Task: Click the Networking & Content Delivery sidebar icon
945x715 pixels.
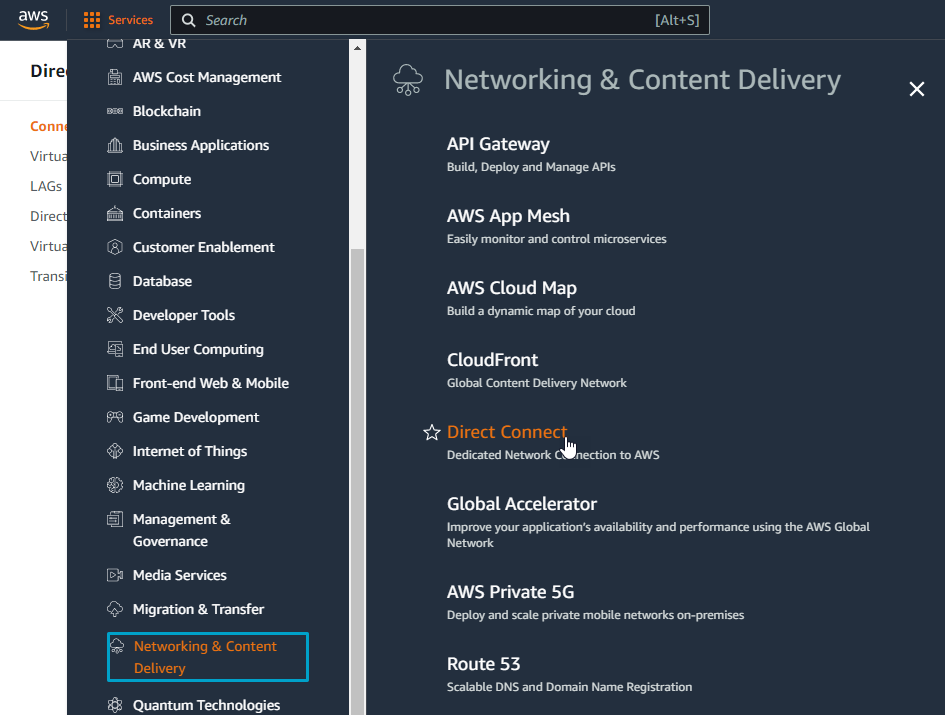Action: (x=117, y=646)
